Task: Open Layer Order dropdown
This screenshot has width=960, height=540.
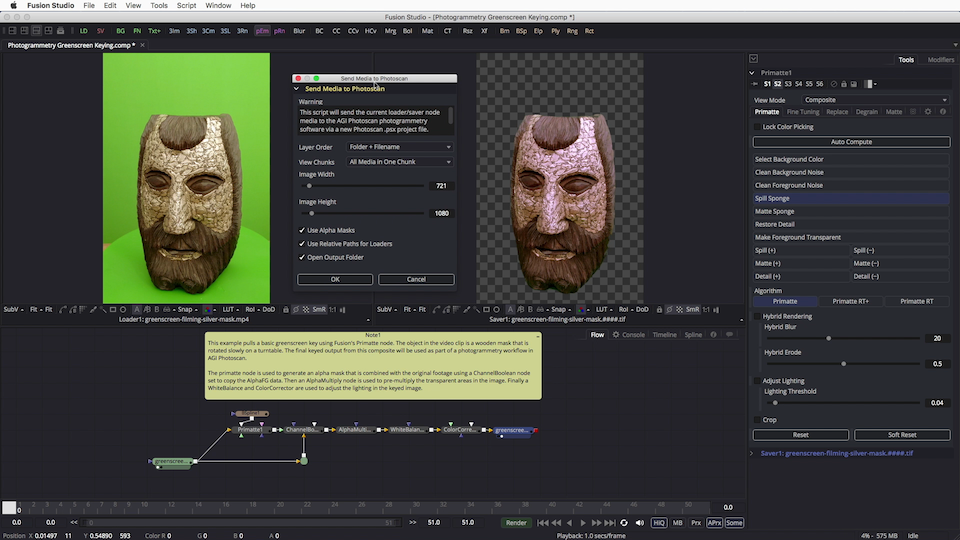Action: (400, 147)
